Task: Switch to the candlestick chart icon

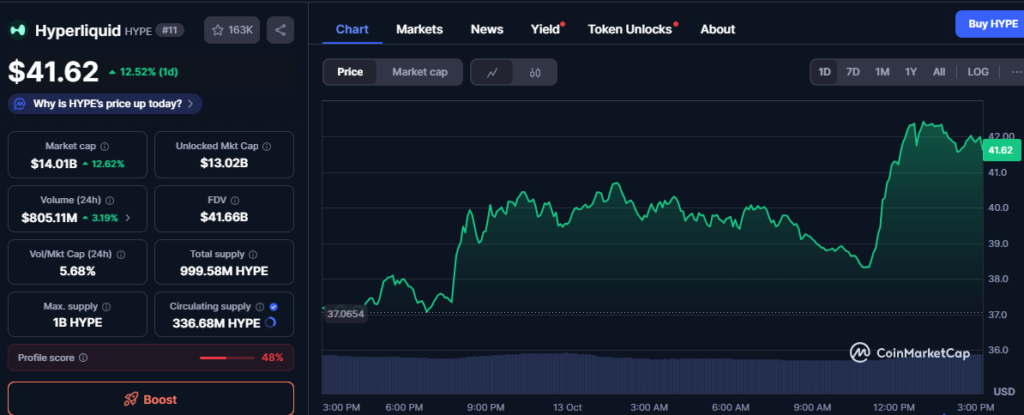Action: point(535,72)
